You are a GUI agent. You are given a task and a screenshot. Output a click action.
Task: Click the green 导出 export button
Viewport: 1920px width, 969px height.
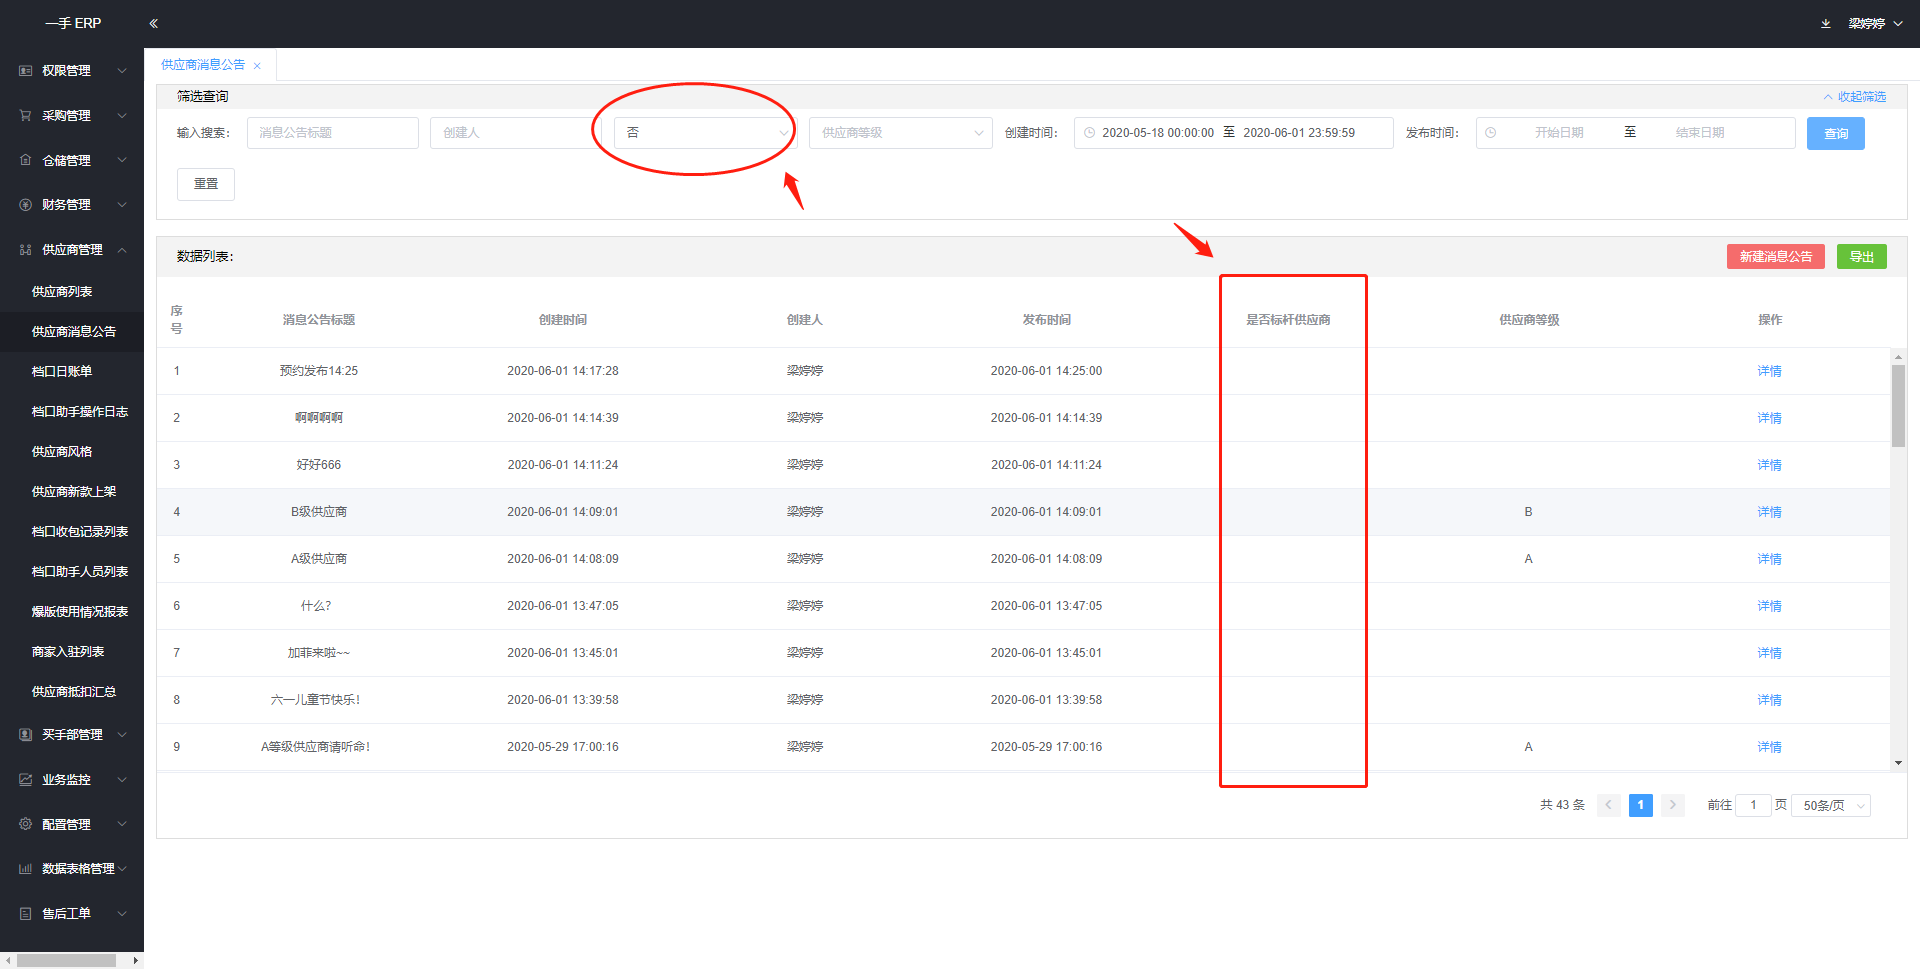(1861, 257)
